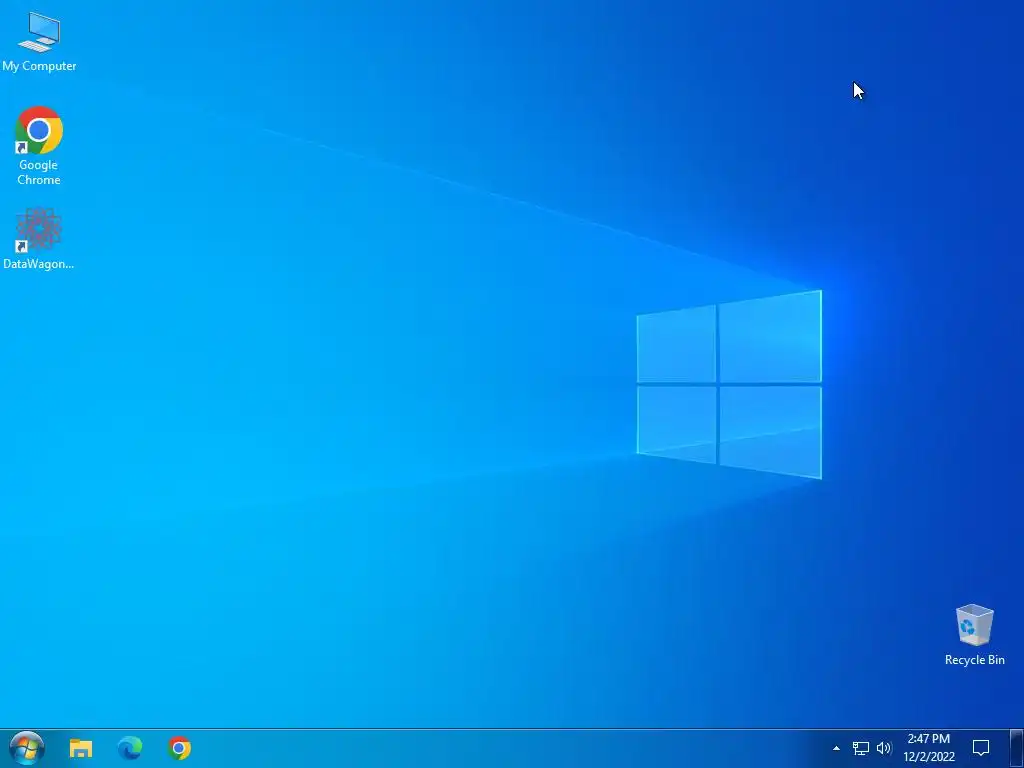Open the Start menu orb
Screen dimensions: 1024x768
point(27,748)
